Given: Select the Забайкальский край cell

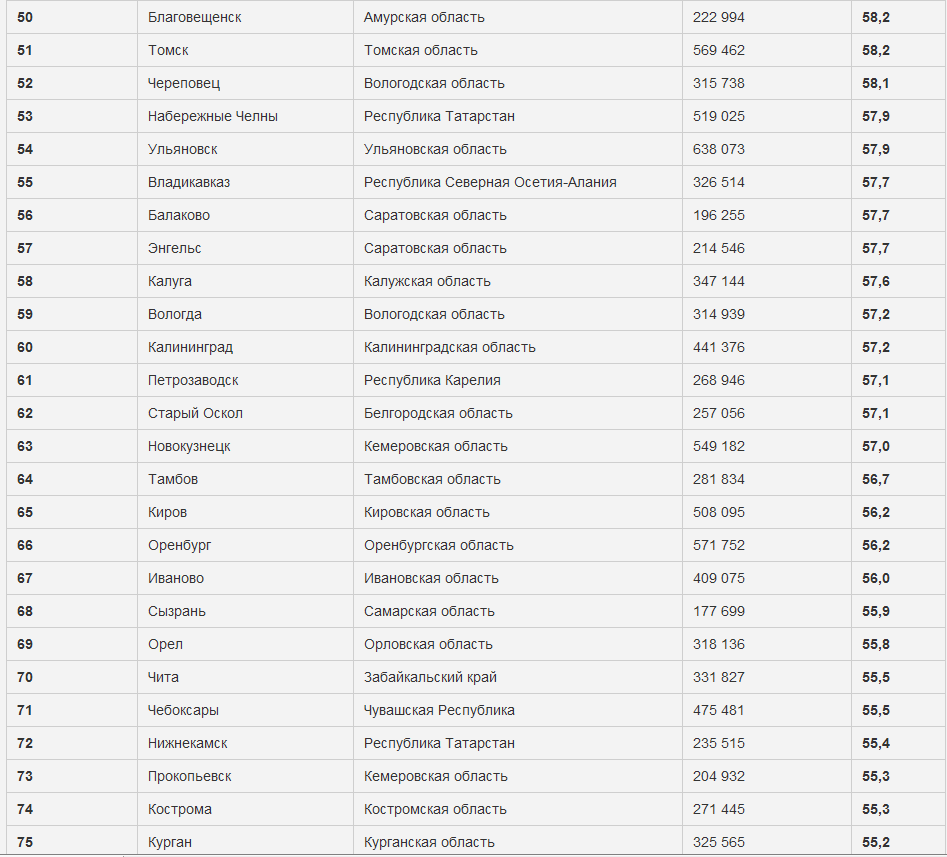Looking at the screenshot, I should coord(430,677).
